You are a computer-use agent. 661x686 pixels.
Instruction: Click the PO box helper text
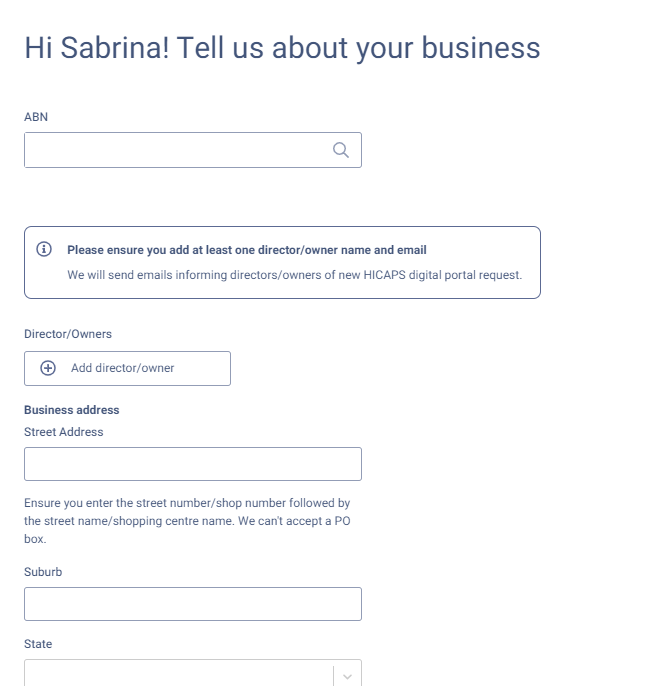[x=186, y=520]
